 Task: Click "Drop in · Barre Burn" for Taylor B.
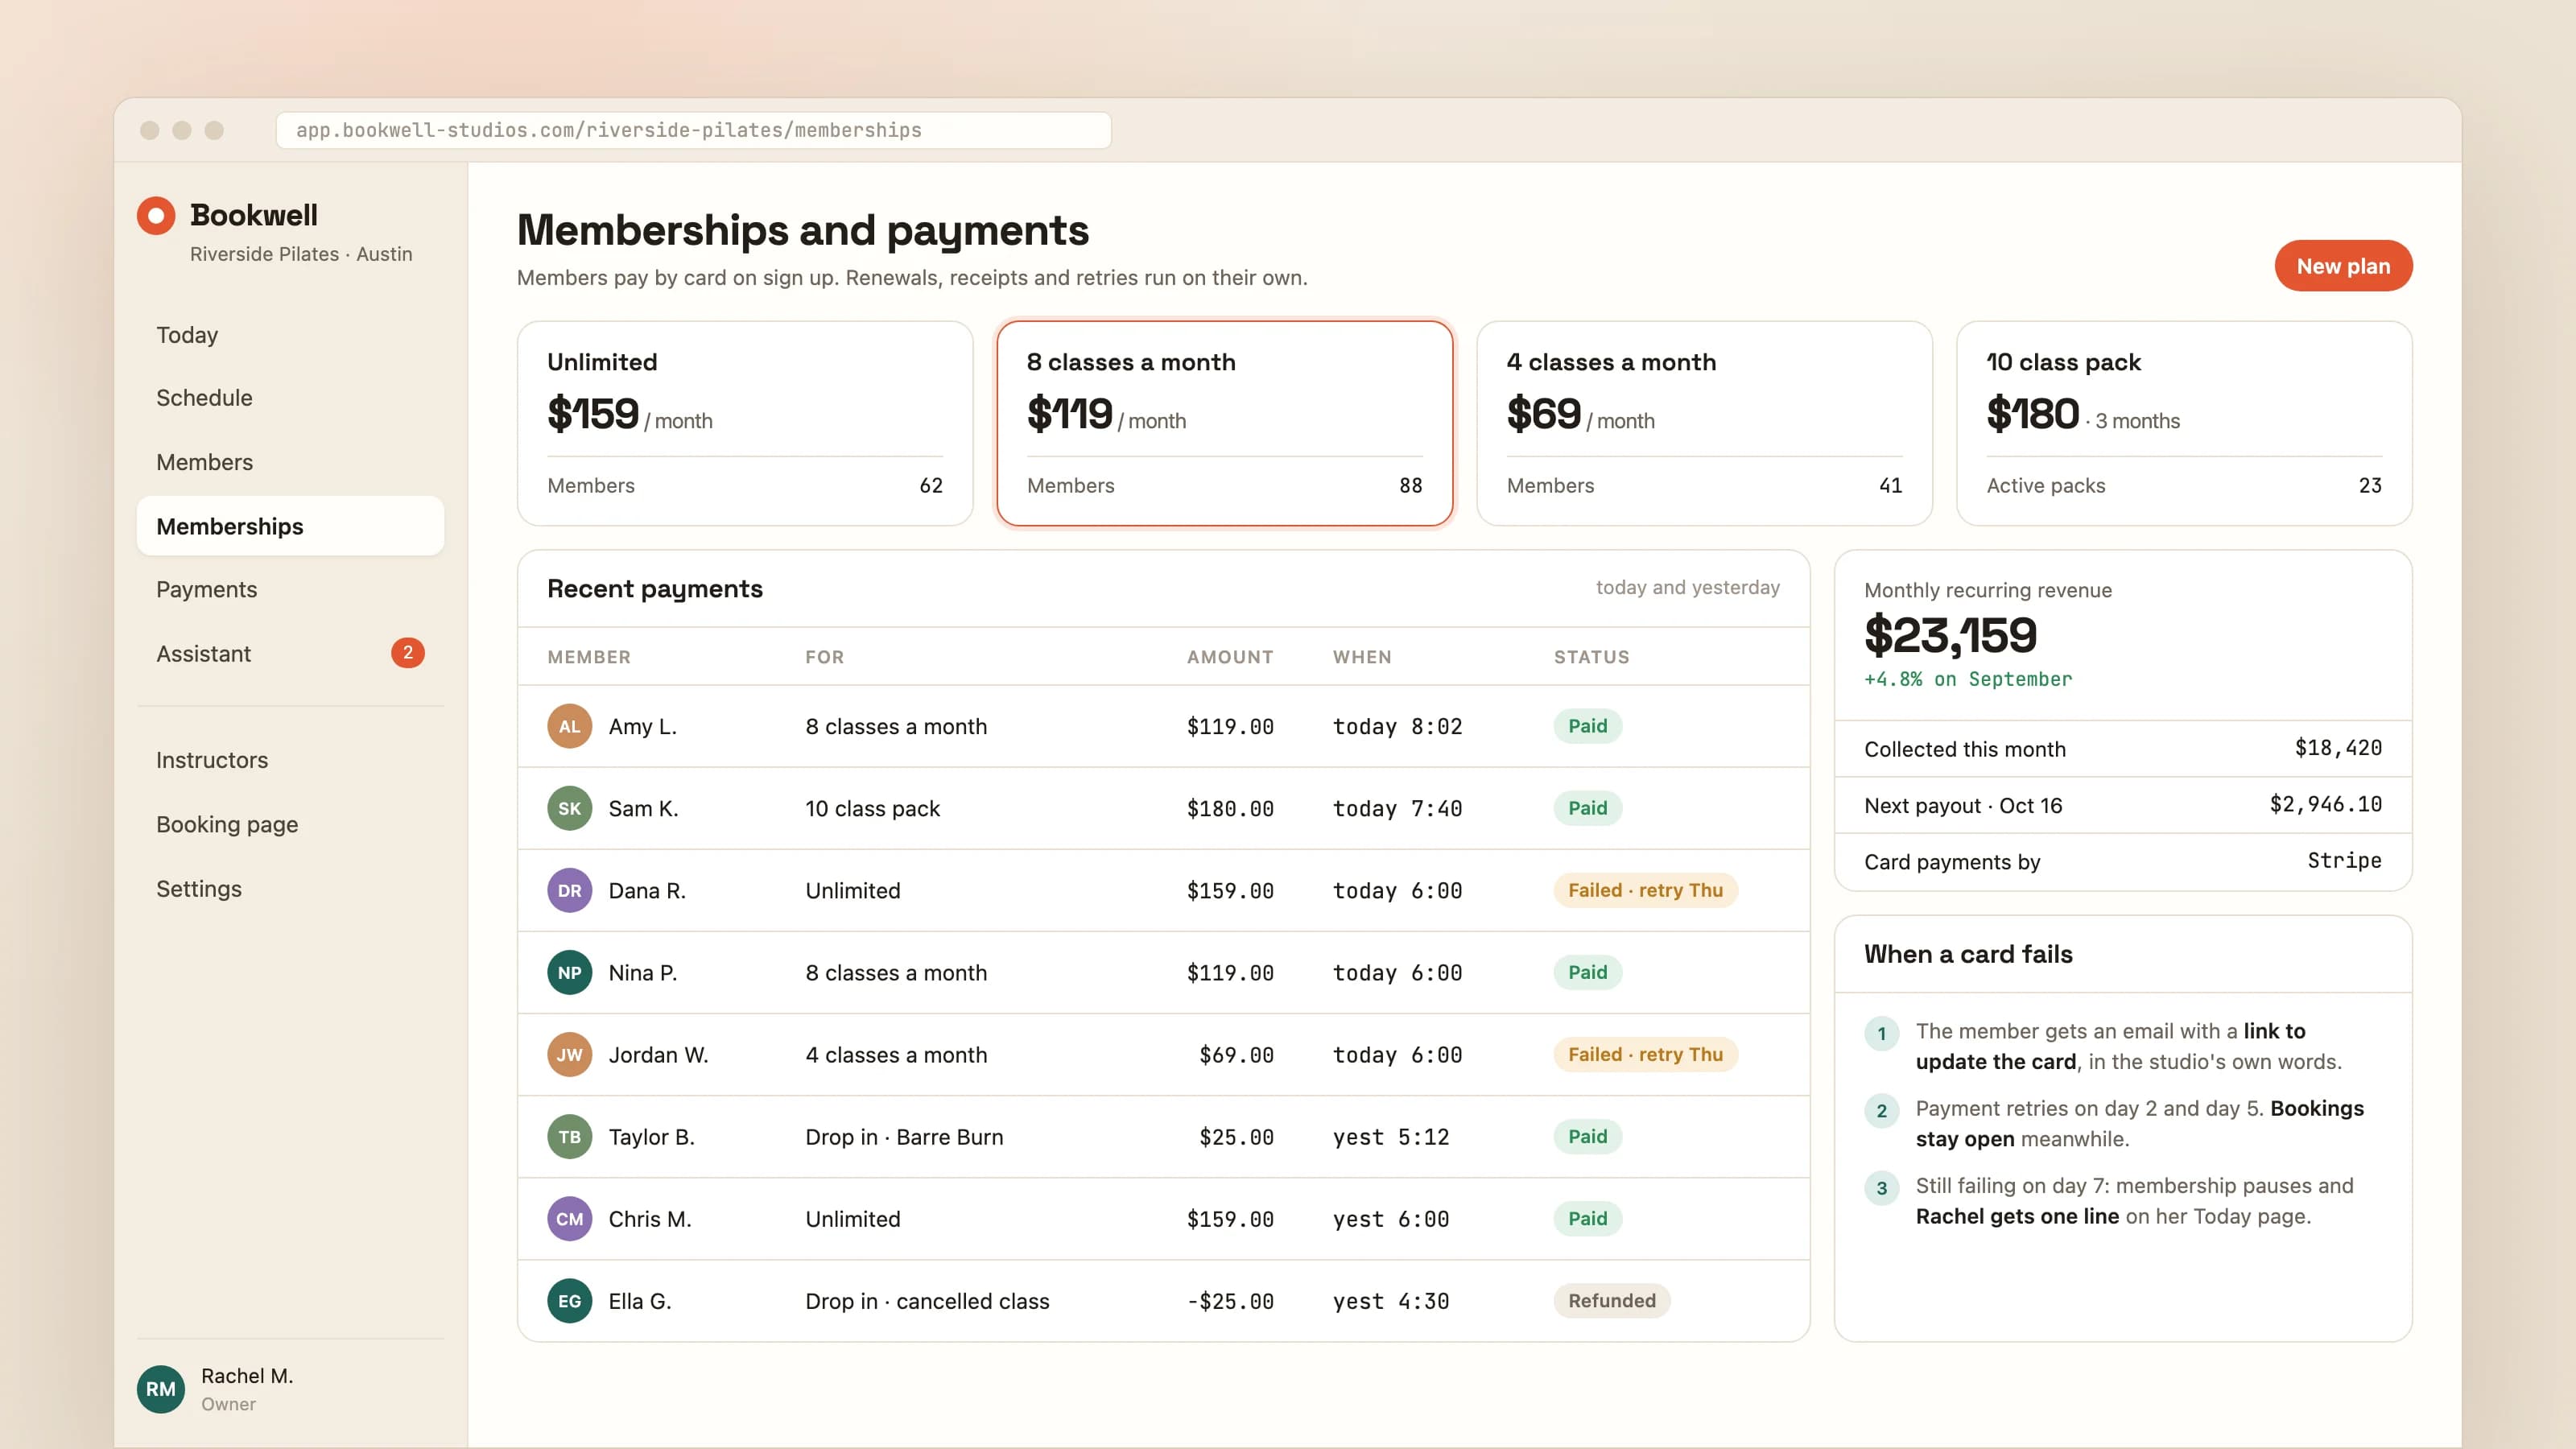[904, 1137]
